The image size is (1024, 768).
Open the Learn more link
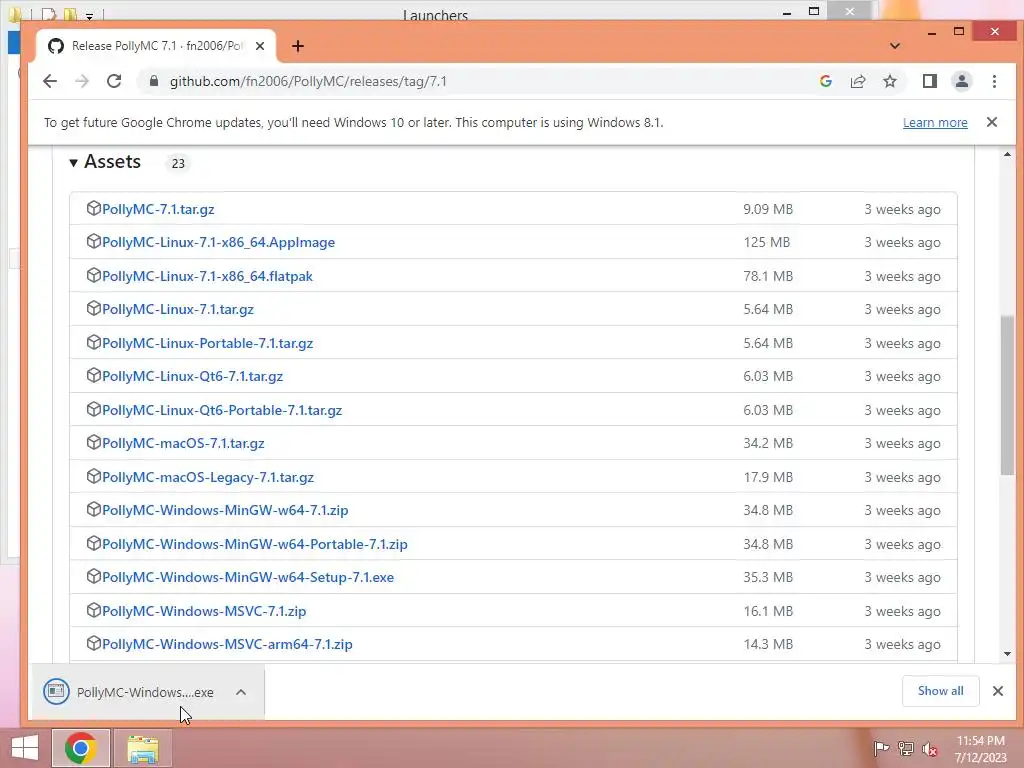[935, 122]
